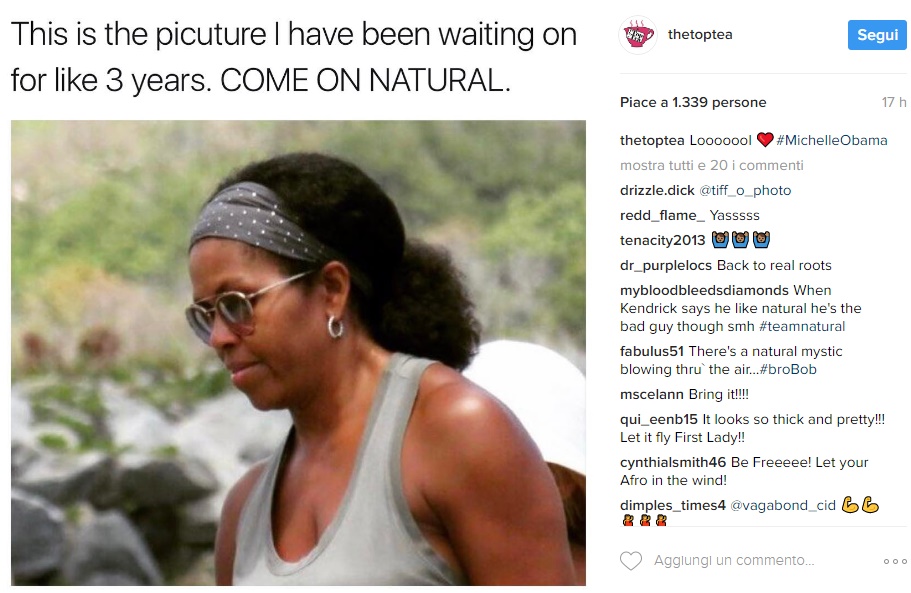Screen dimensions: 911x593
Task: Open dr_purplelocs profile link
Action: point(666,265)
